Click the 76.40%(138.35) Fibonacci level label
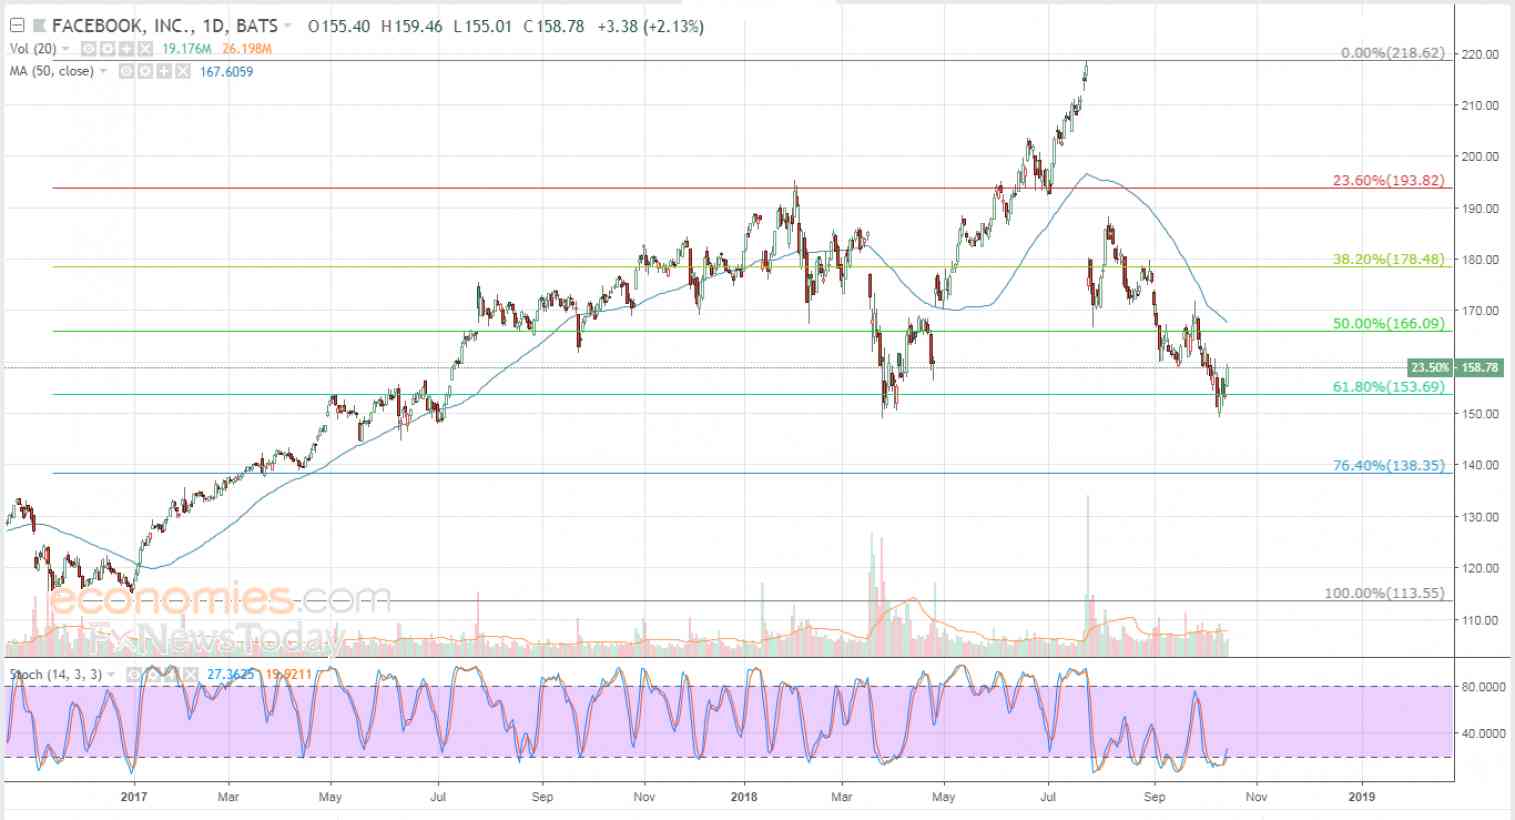The height and width of the screenshot is (820, 1515). coord(1389,465)
